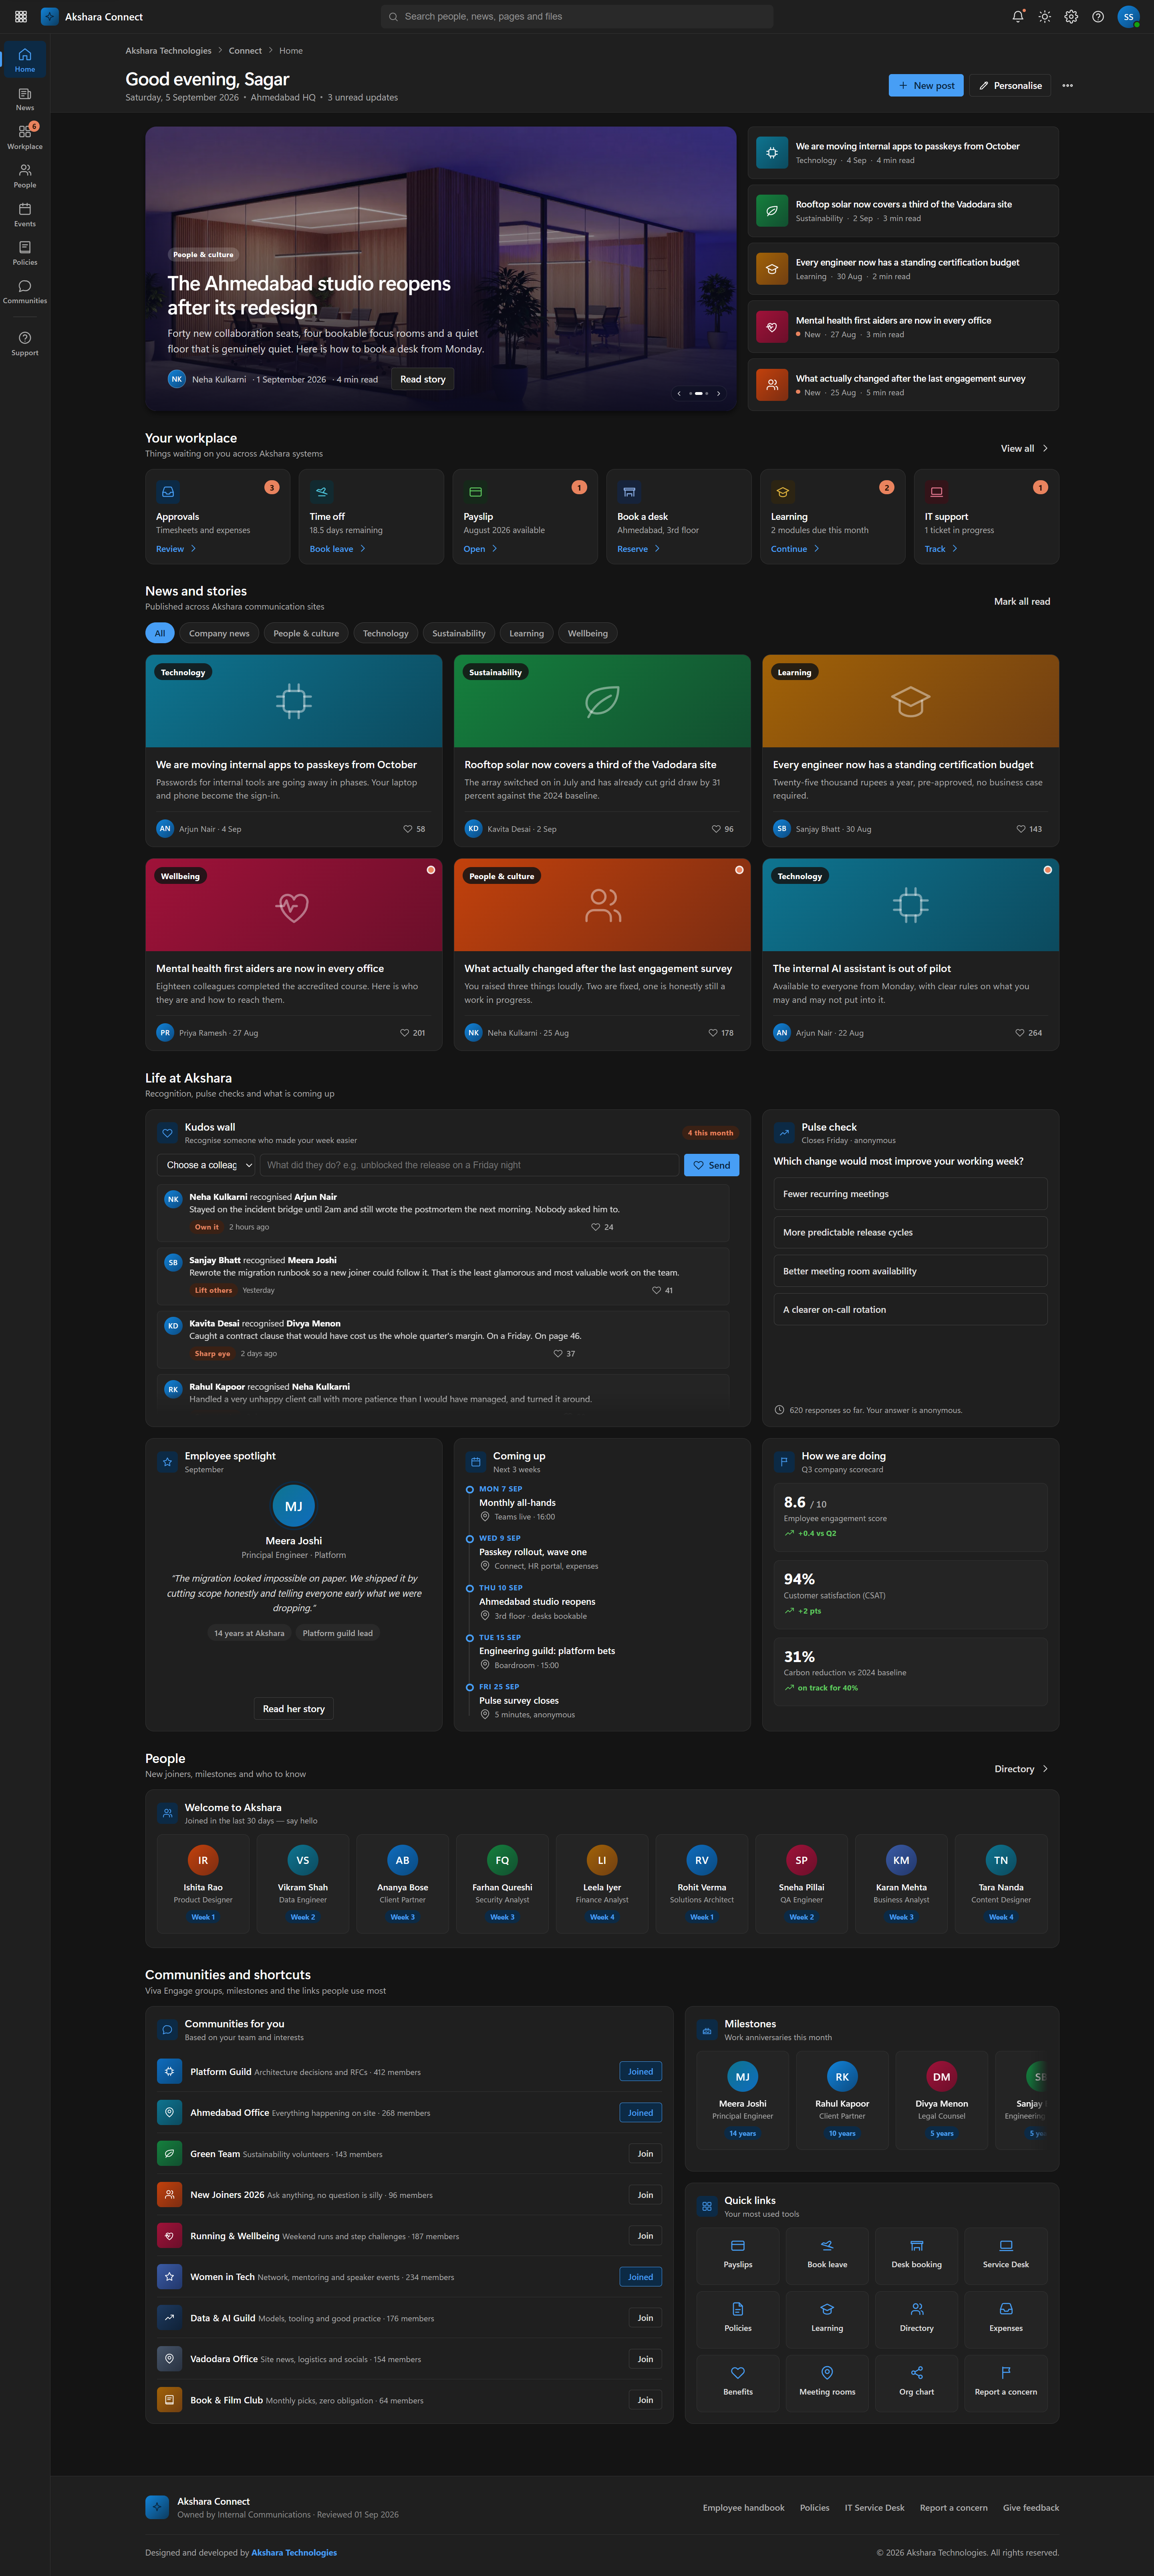This screenshot has height=2576, width=1154.
Task: Like the rooftop solar story heart
Action: click(x=722, y=829)
